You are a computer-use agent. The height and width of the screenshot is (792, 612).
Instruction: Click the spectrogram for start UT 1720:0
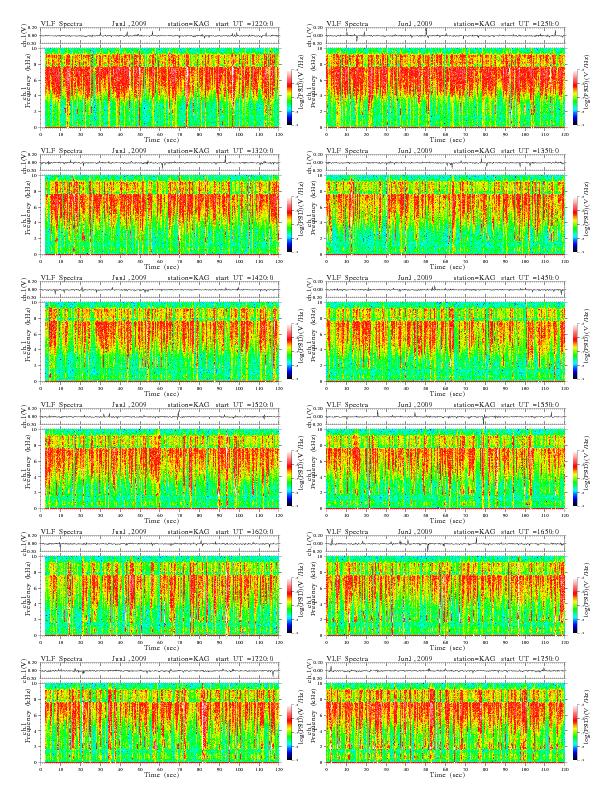tap(160, 723)
